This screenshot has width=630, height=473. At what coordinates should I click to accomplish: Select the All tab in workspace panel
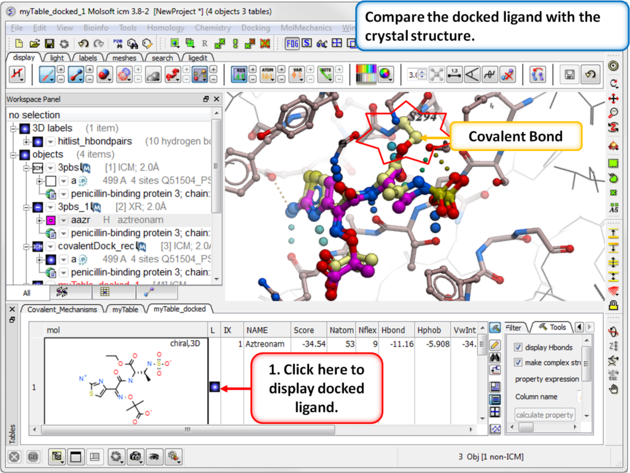[x=27, y=293]
